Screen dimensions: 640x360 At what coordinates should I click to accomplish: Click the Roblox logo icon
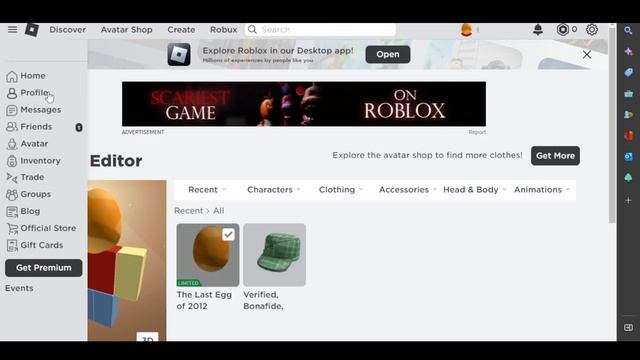(32, 29)
